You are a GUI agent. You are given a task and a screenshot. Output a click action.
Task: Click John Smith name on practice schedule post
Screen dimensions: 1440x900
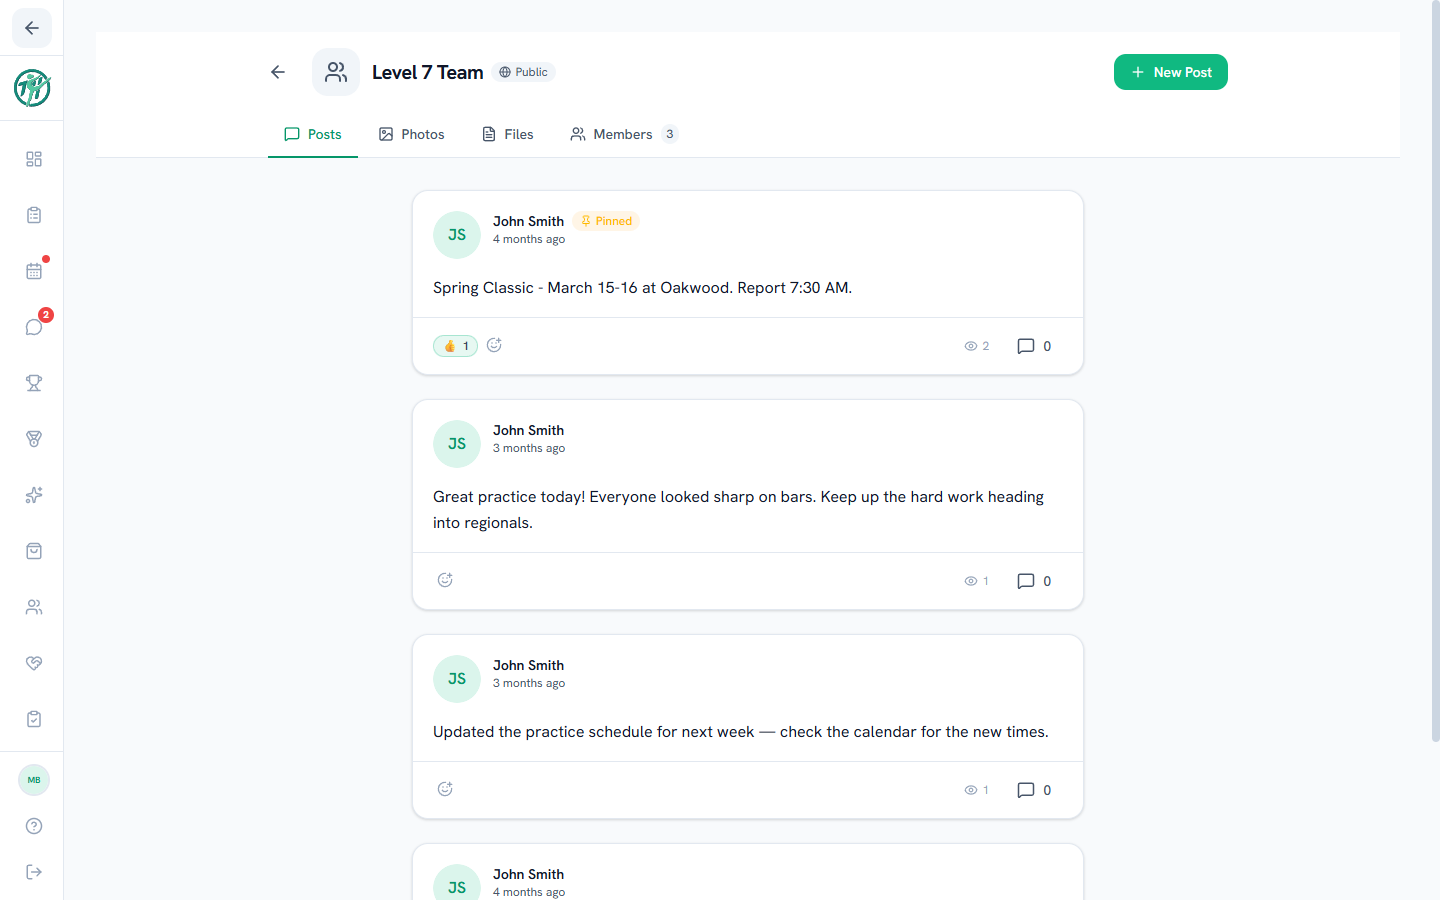528,665
